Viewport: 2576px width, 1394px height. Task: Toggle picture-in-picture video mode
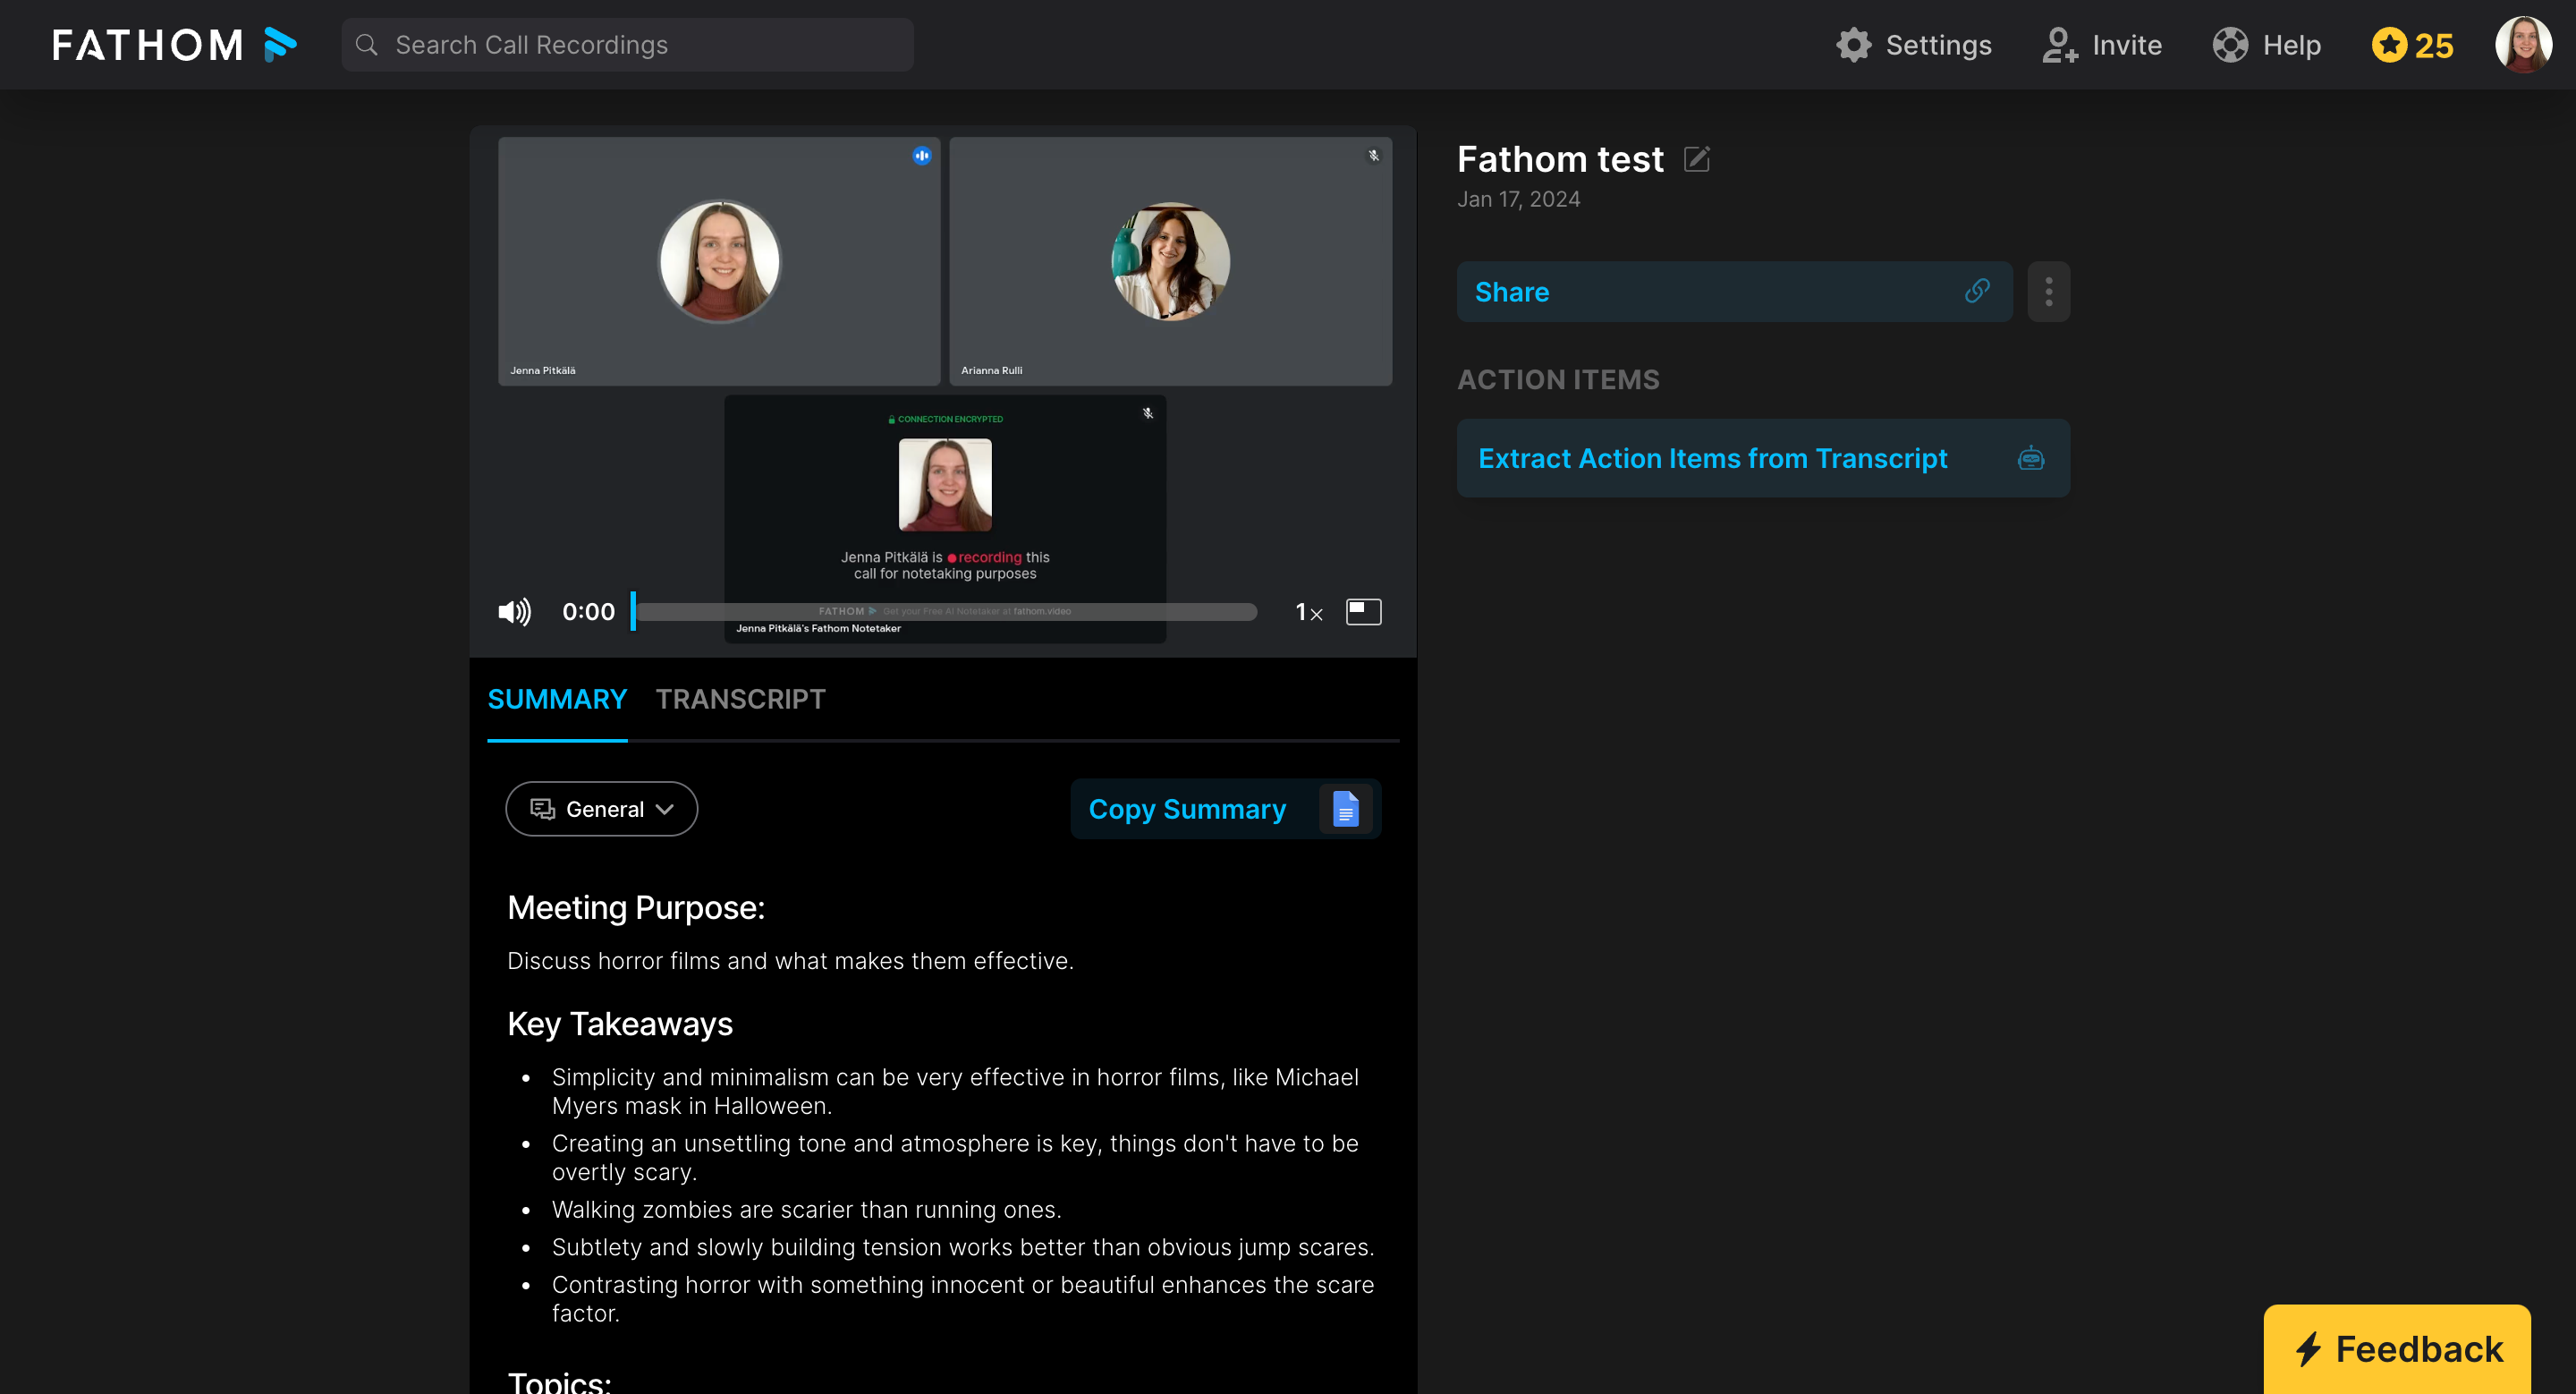[x=1363, y=611]
